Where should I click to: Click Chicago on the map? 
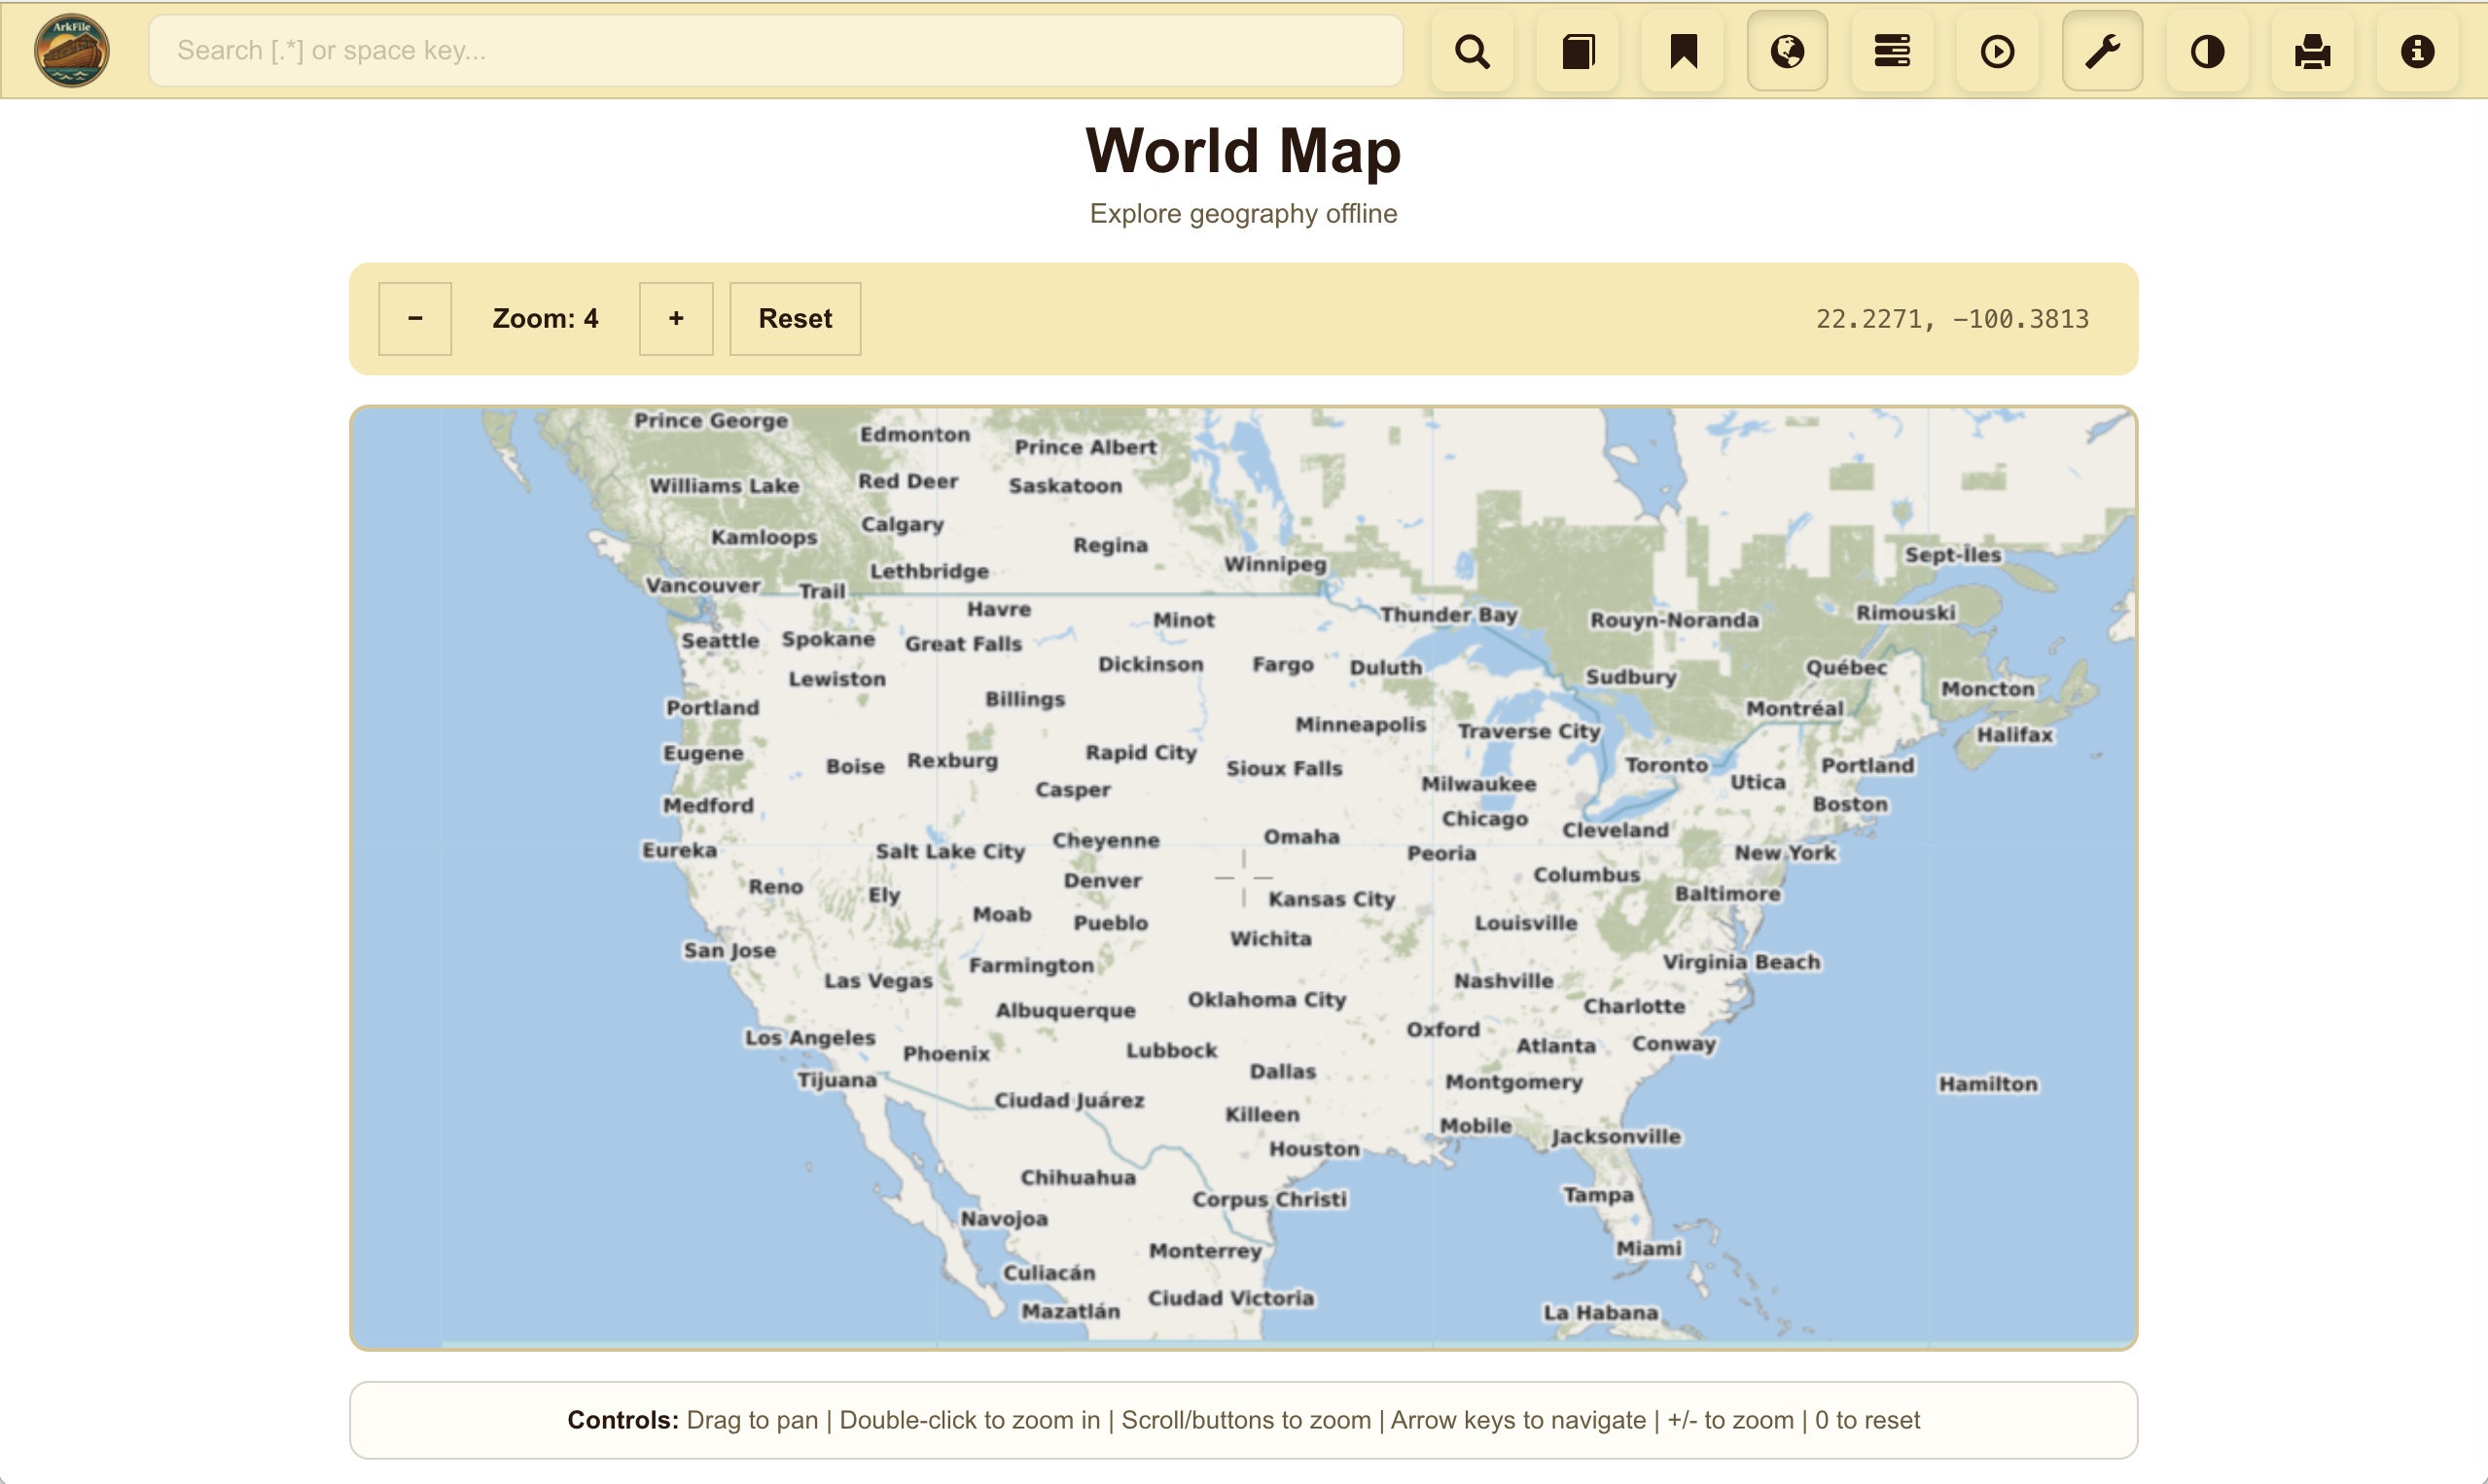[x=1484, y=818]
